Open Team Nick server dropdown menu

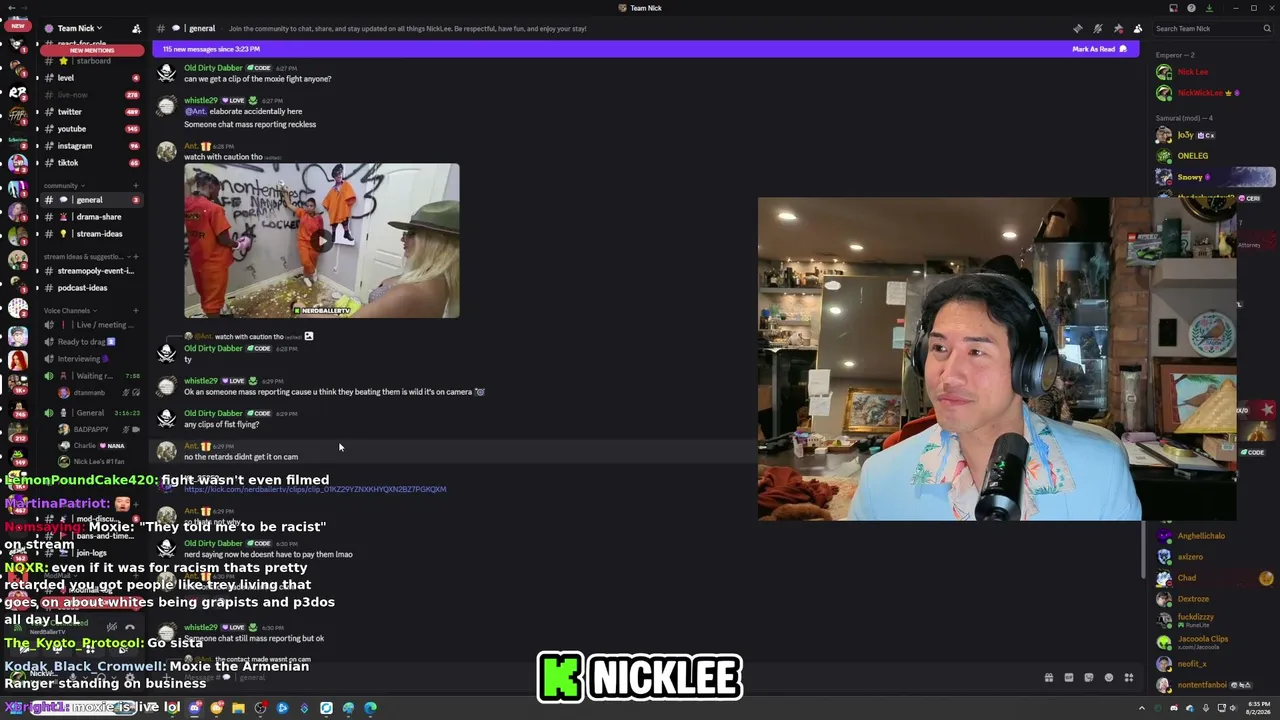click(80, 29)
